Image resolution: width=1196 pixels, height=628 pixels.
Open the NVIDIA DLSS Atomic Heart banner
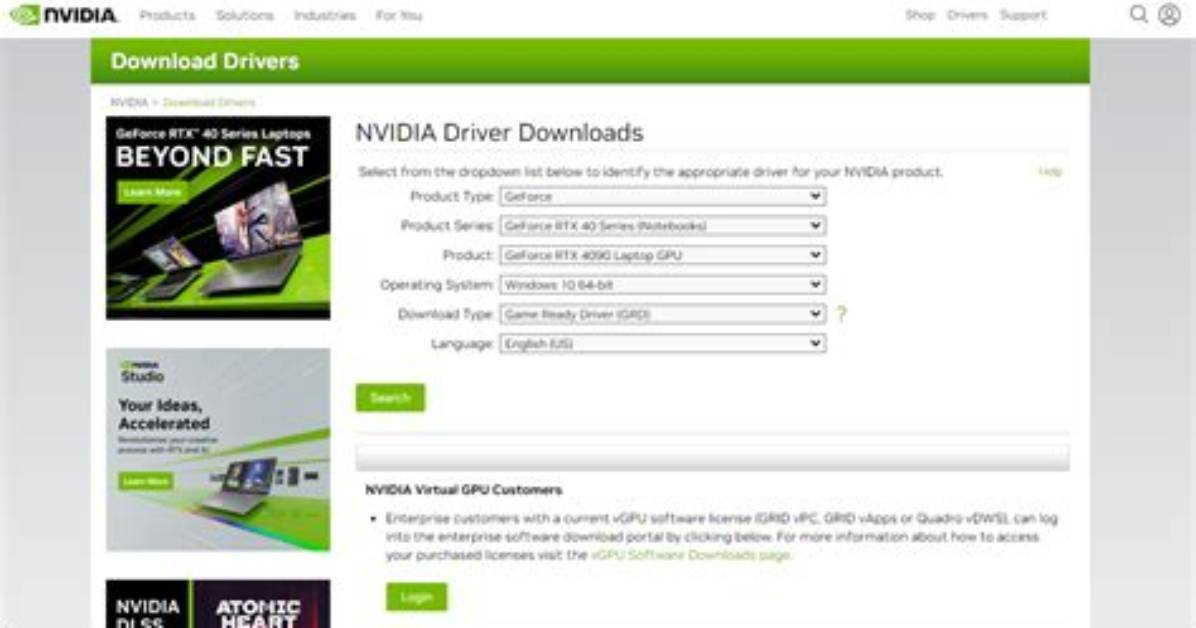218,604
